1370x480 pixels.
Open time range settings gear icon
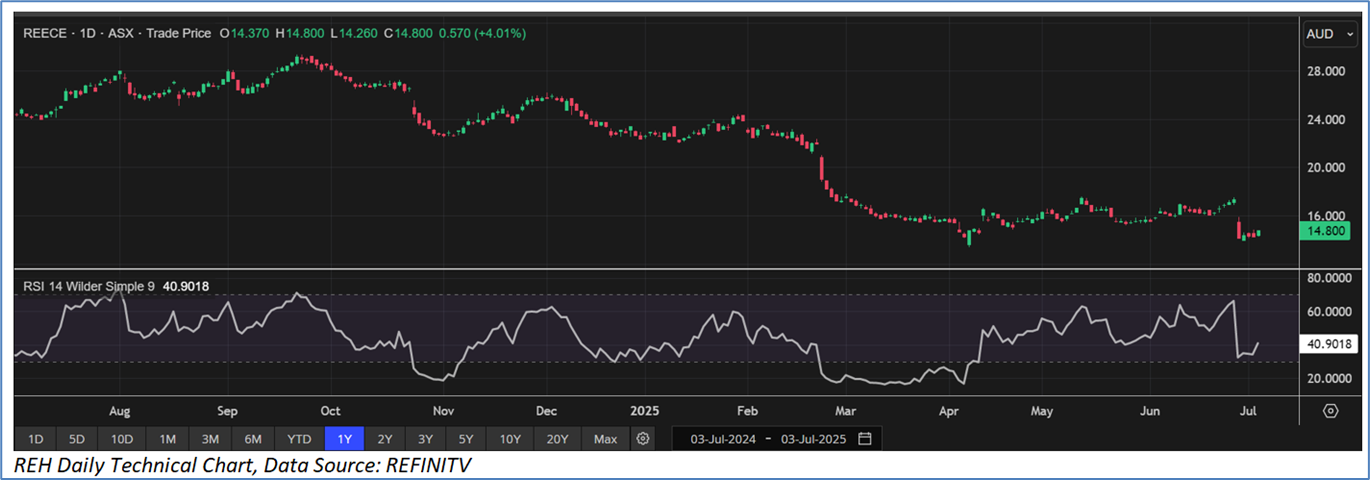[x=643, y=439]
